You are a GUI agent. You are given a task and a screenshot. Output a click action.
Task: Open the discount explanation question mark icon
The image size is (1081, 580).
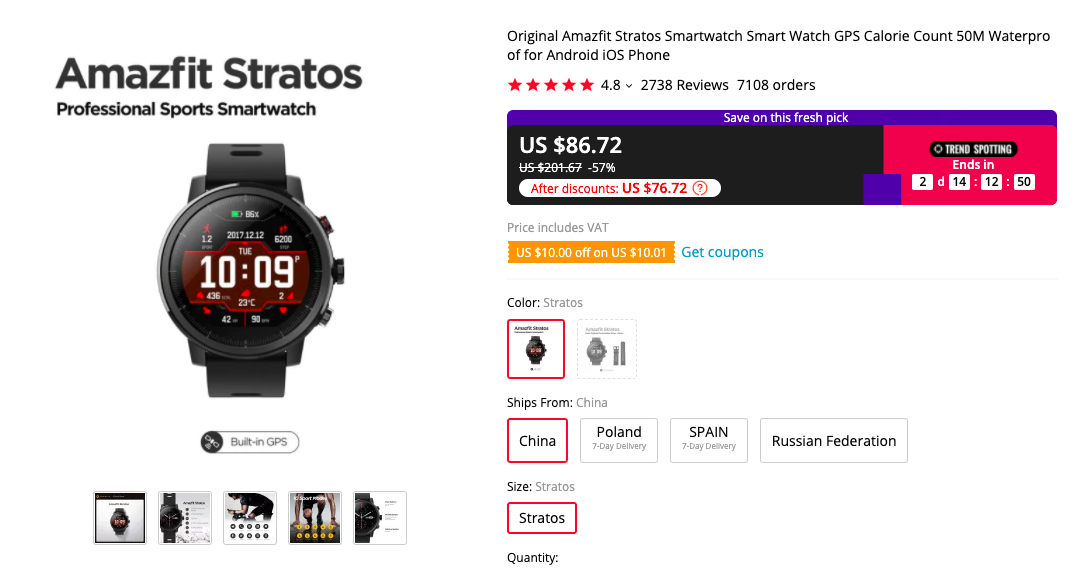(700, 187)
